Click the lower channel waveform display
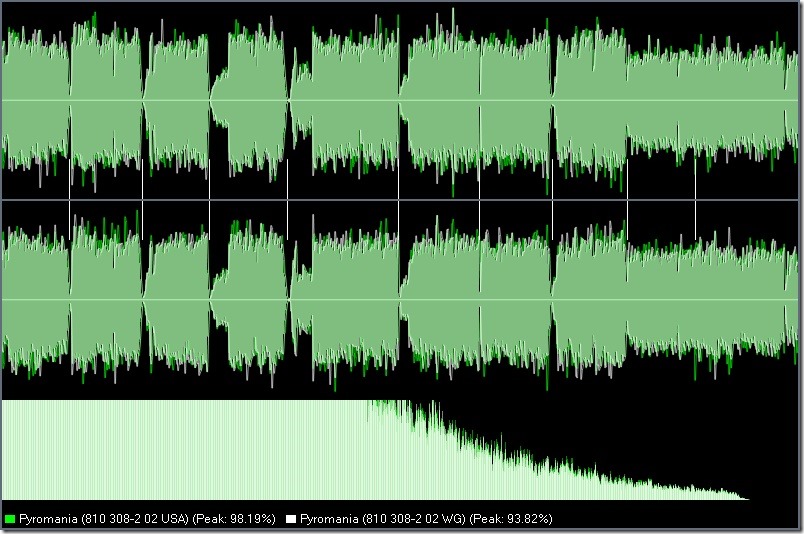Image resolution: width=804 pixels, height=534 pixels. pos(400,300)
